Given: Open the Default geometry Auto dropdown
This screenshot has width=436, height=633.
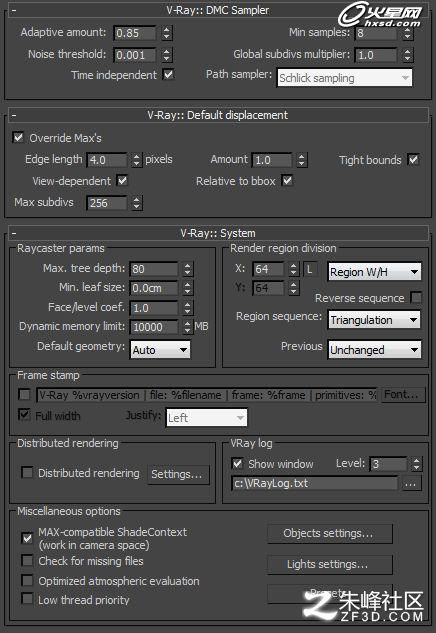Looking at the screenshot, I should coord(160,350).
